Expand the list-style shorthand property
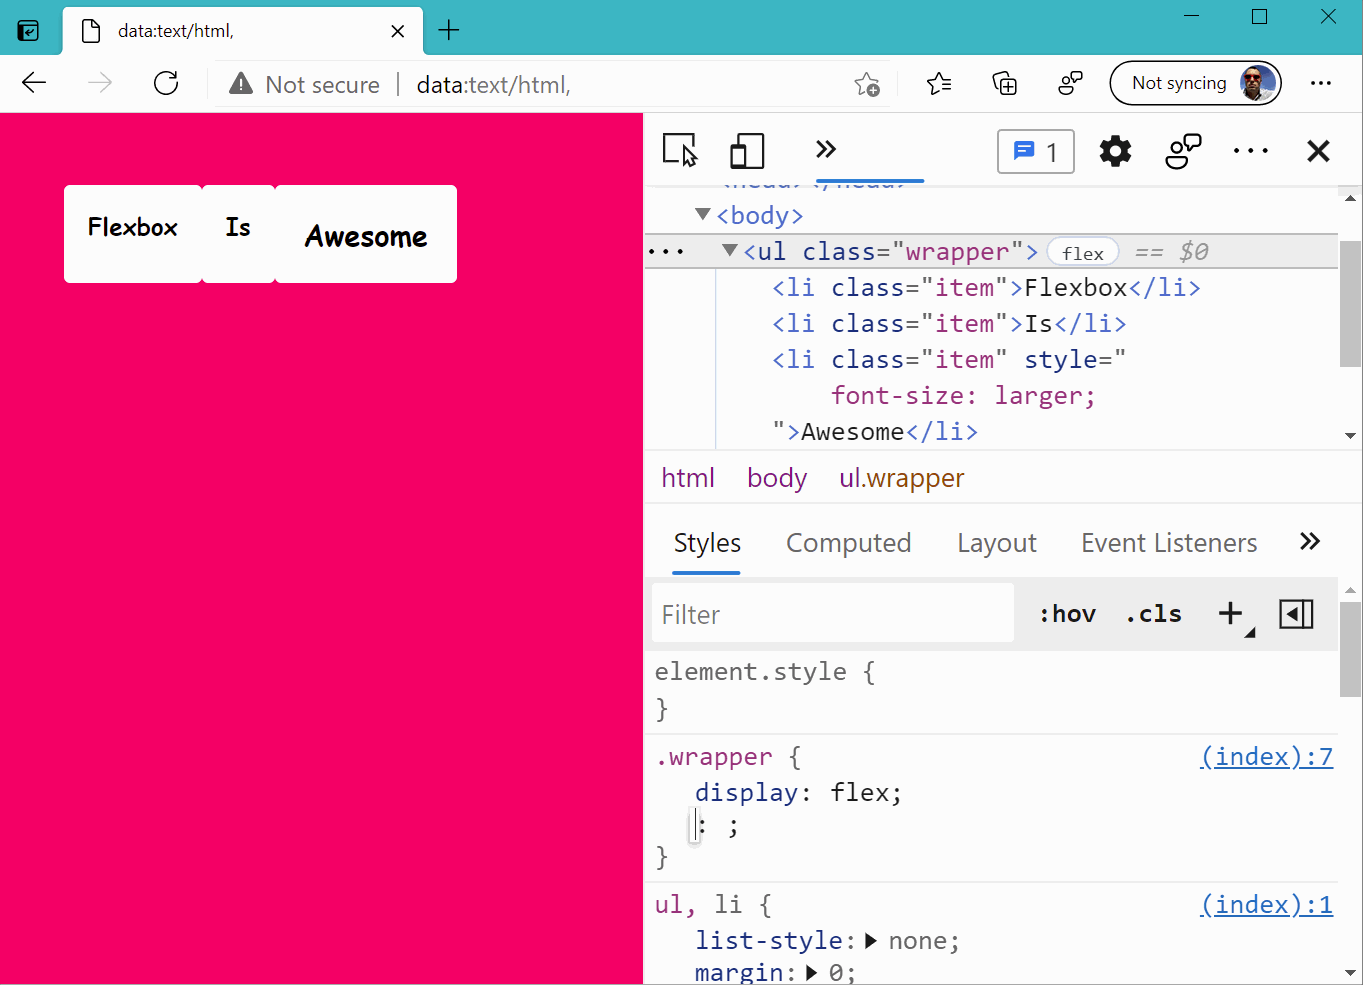Image resolution: width=1363 pixels, height=985 pixels. click(x=871, y=941)
